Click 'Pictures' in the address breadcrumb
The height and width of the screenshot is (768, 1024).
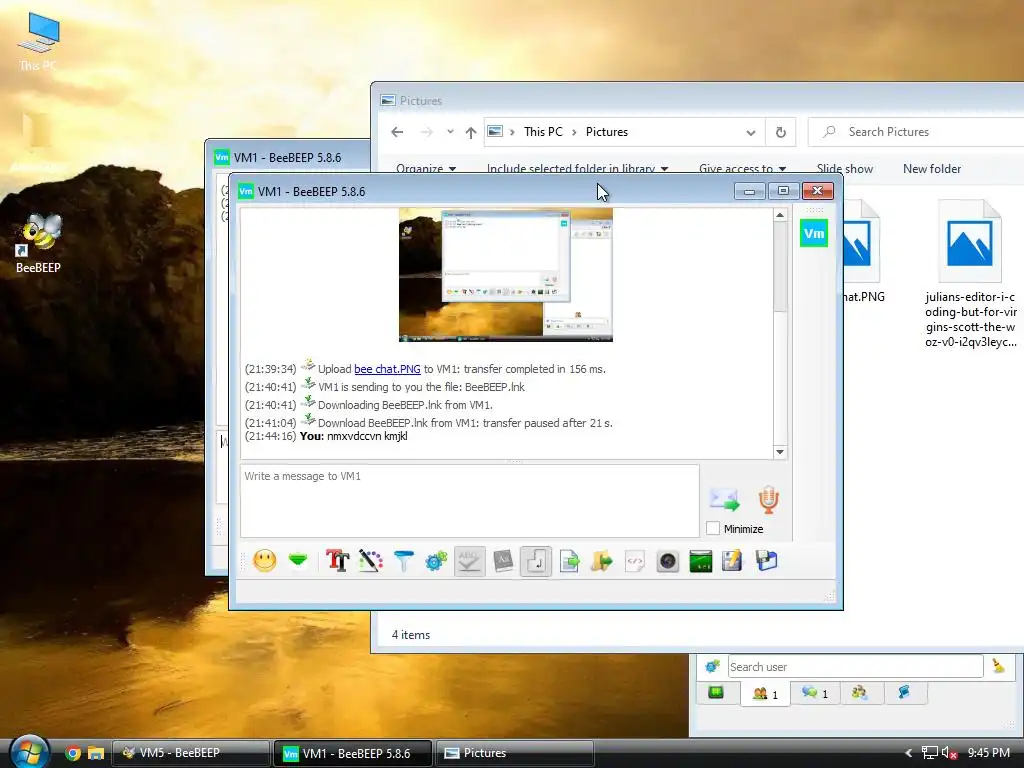607,132
